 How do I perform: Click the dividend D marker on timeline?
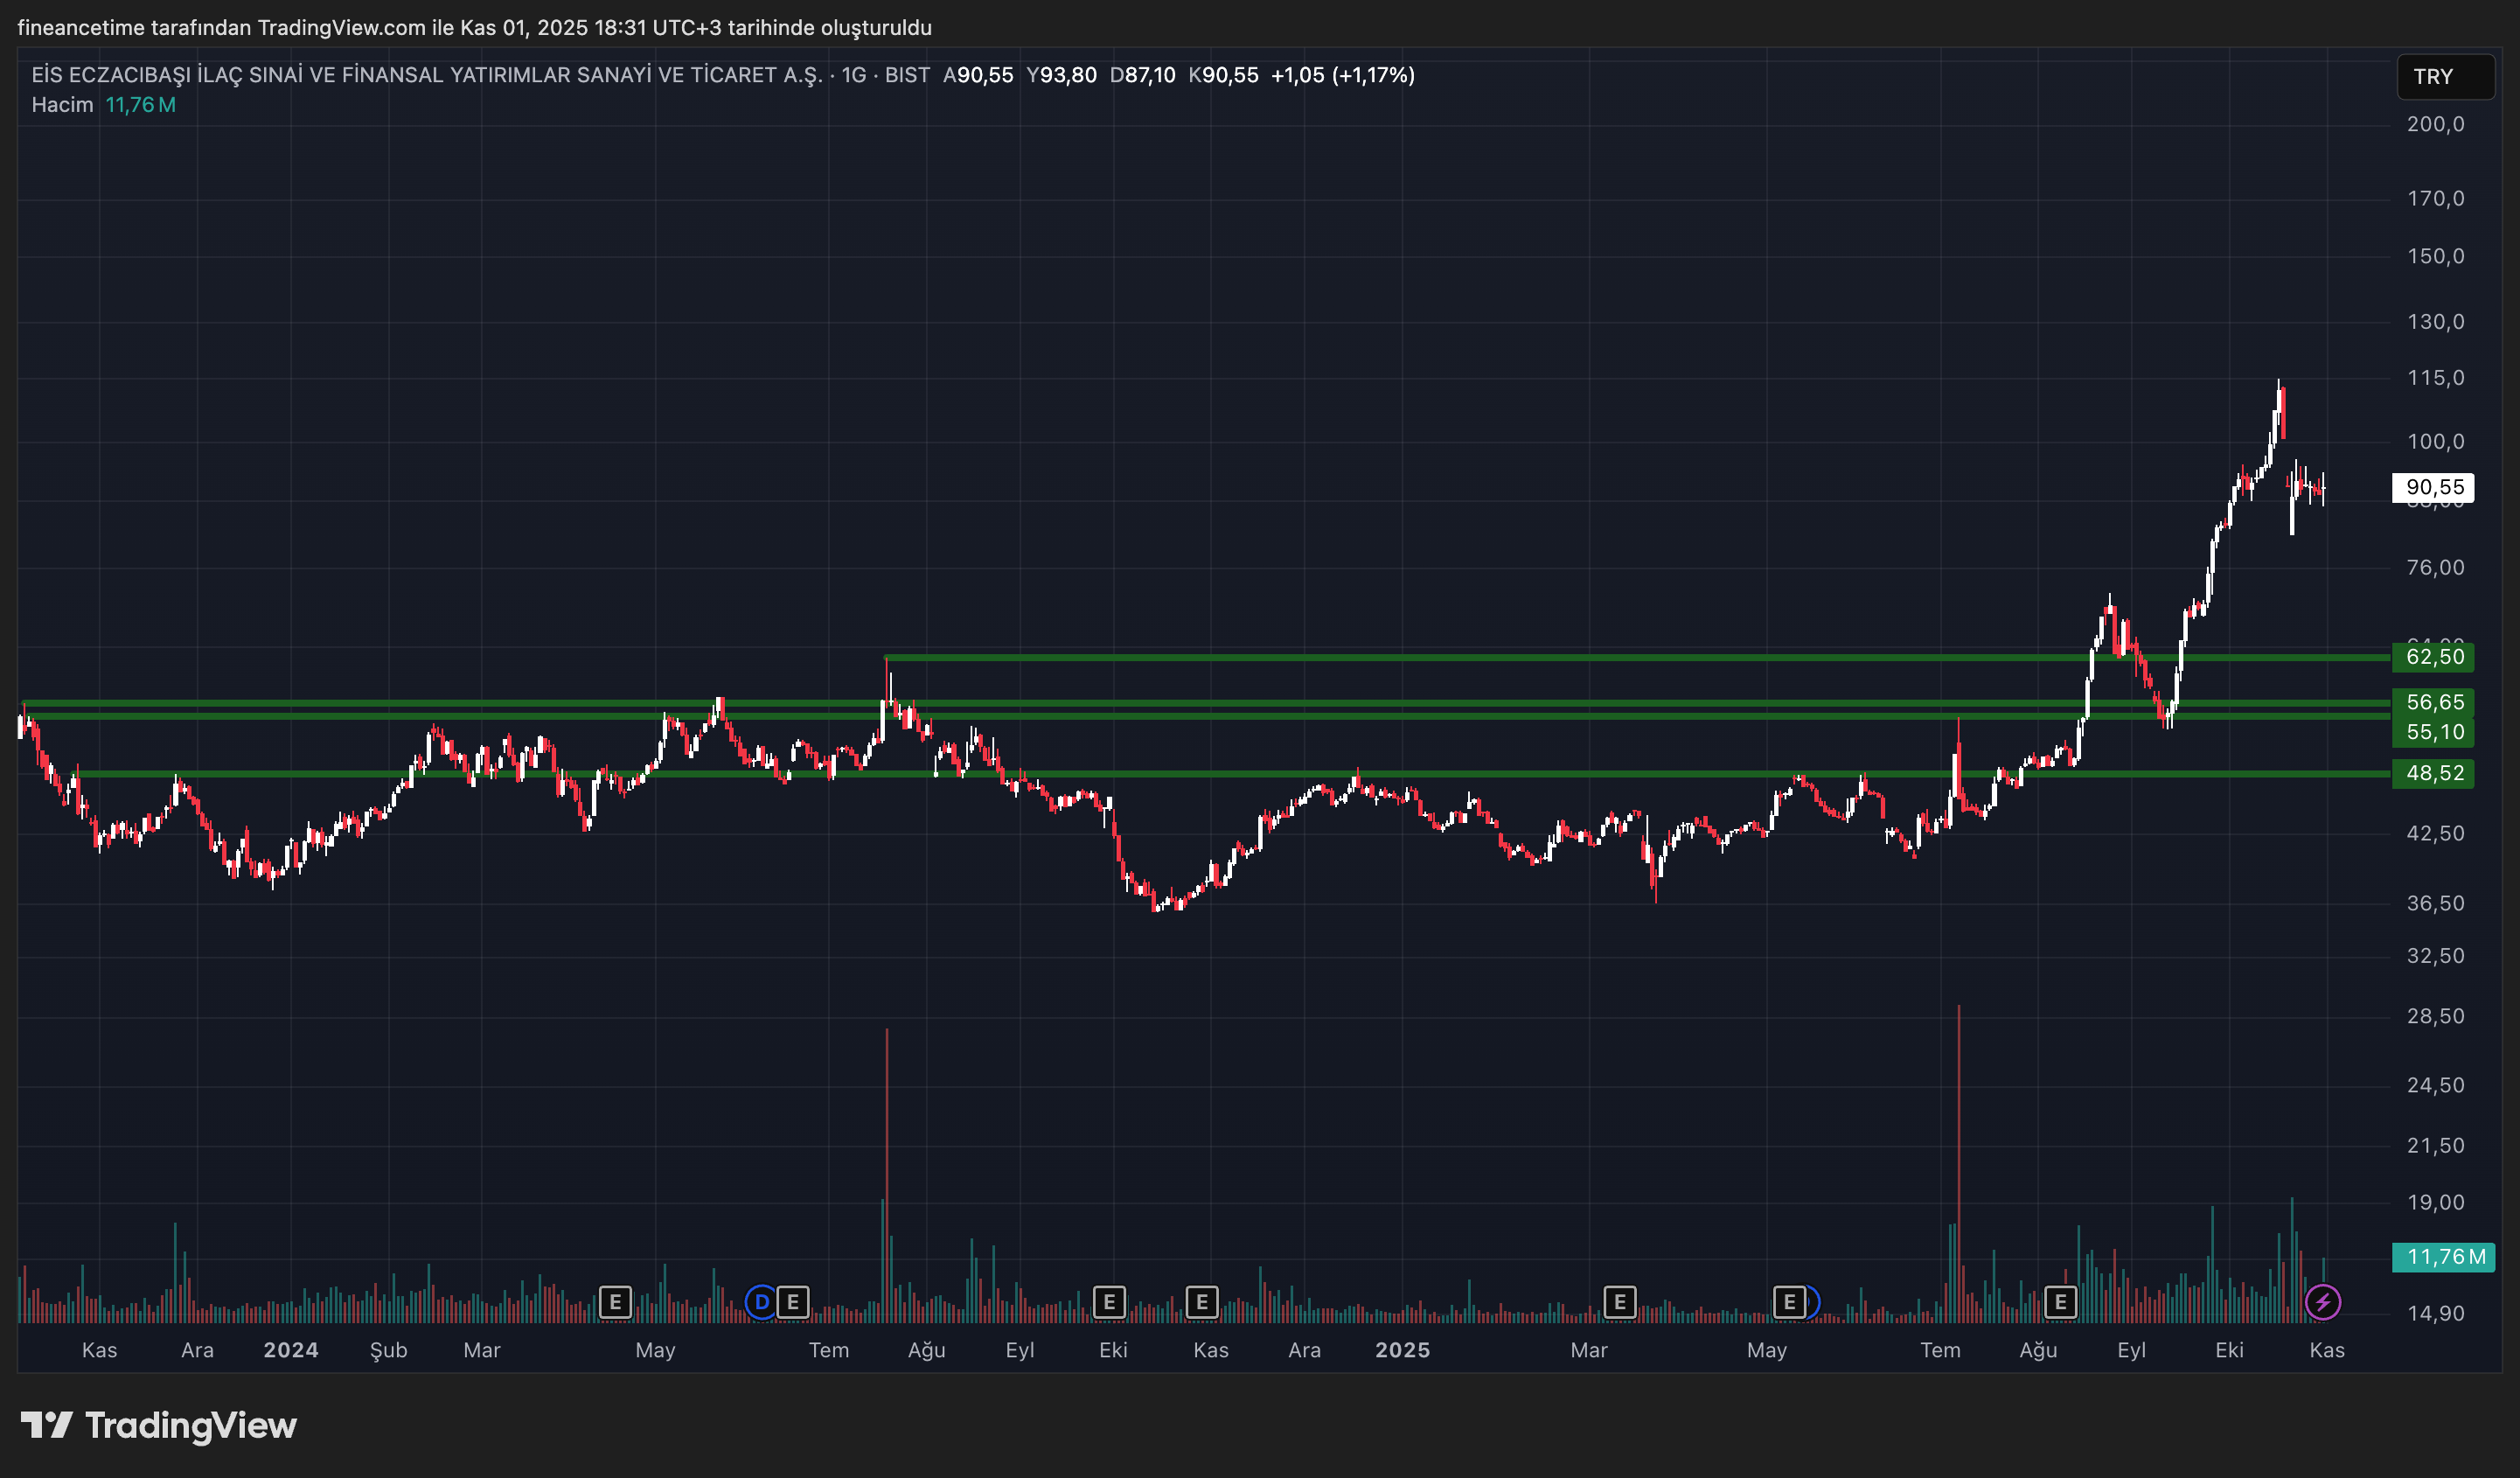[761, 1302]
